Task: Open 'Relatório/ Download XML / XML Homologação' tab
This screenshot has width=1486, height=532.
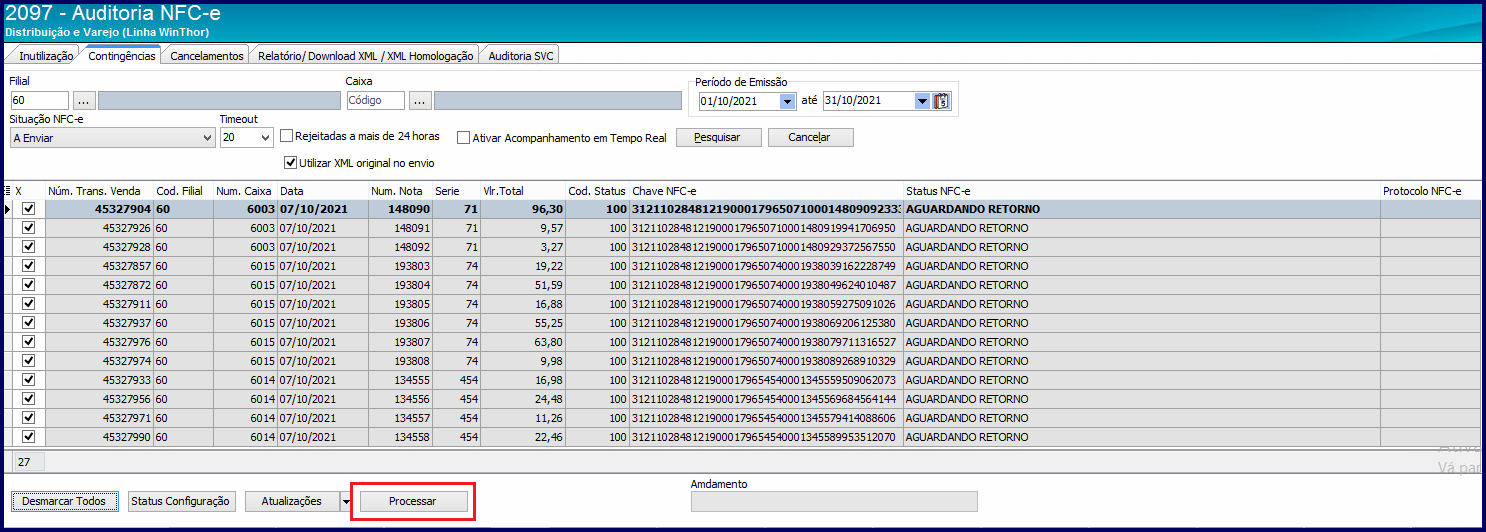Action: [x=365, y=56]
